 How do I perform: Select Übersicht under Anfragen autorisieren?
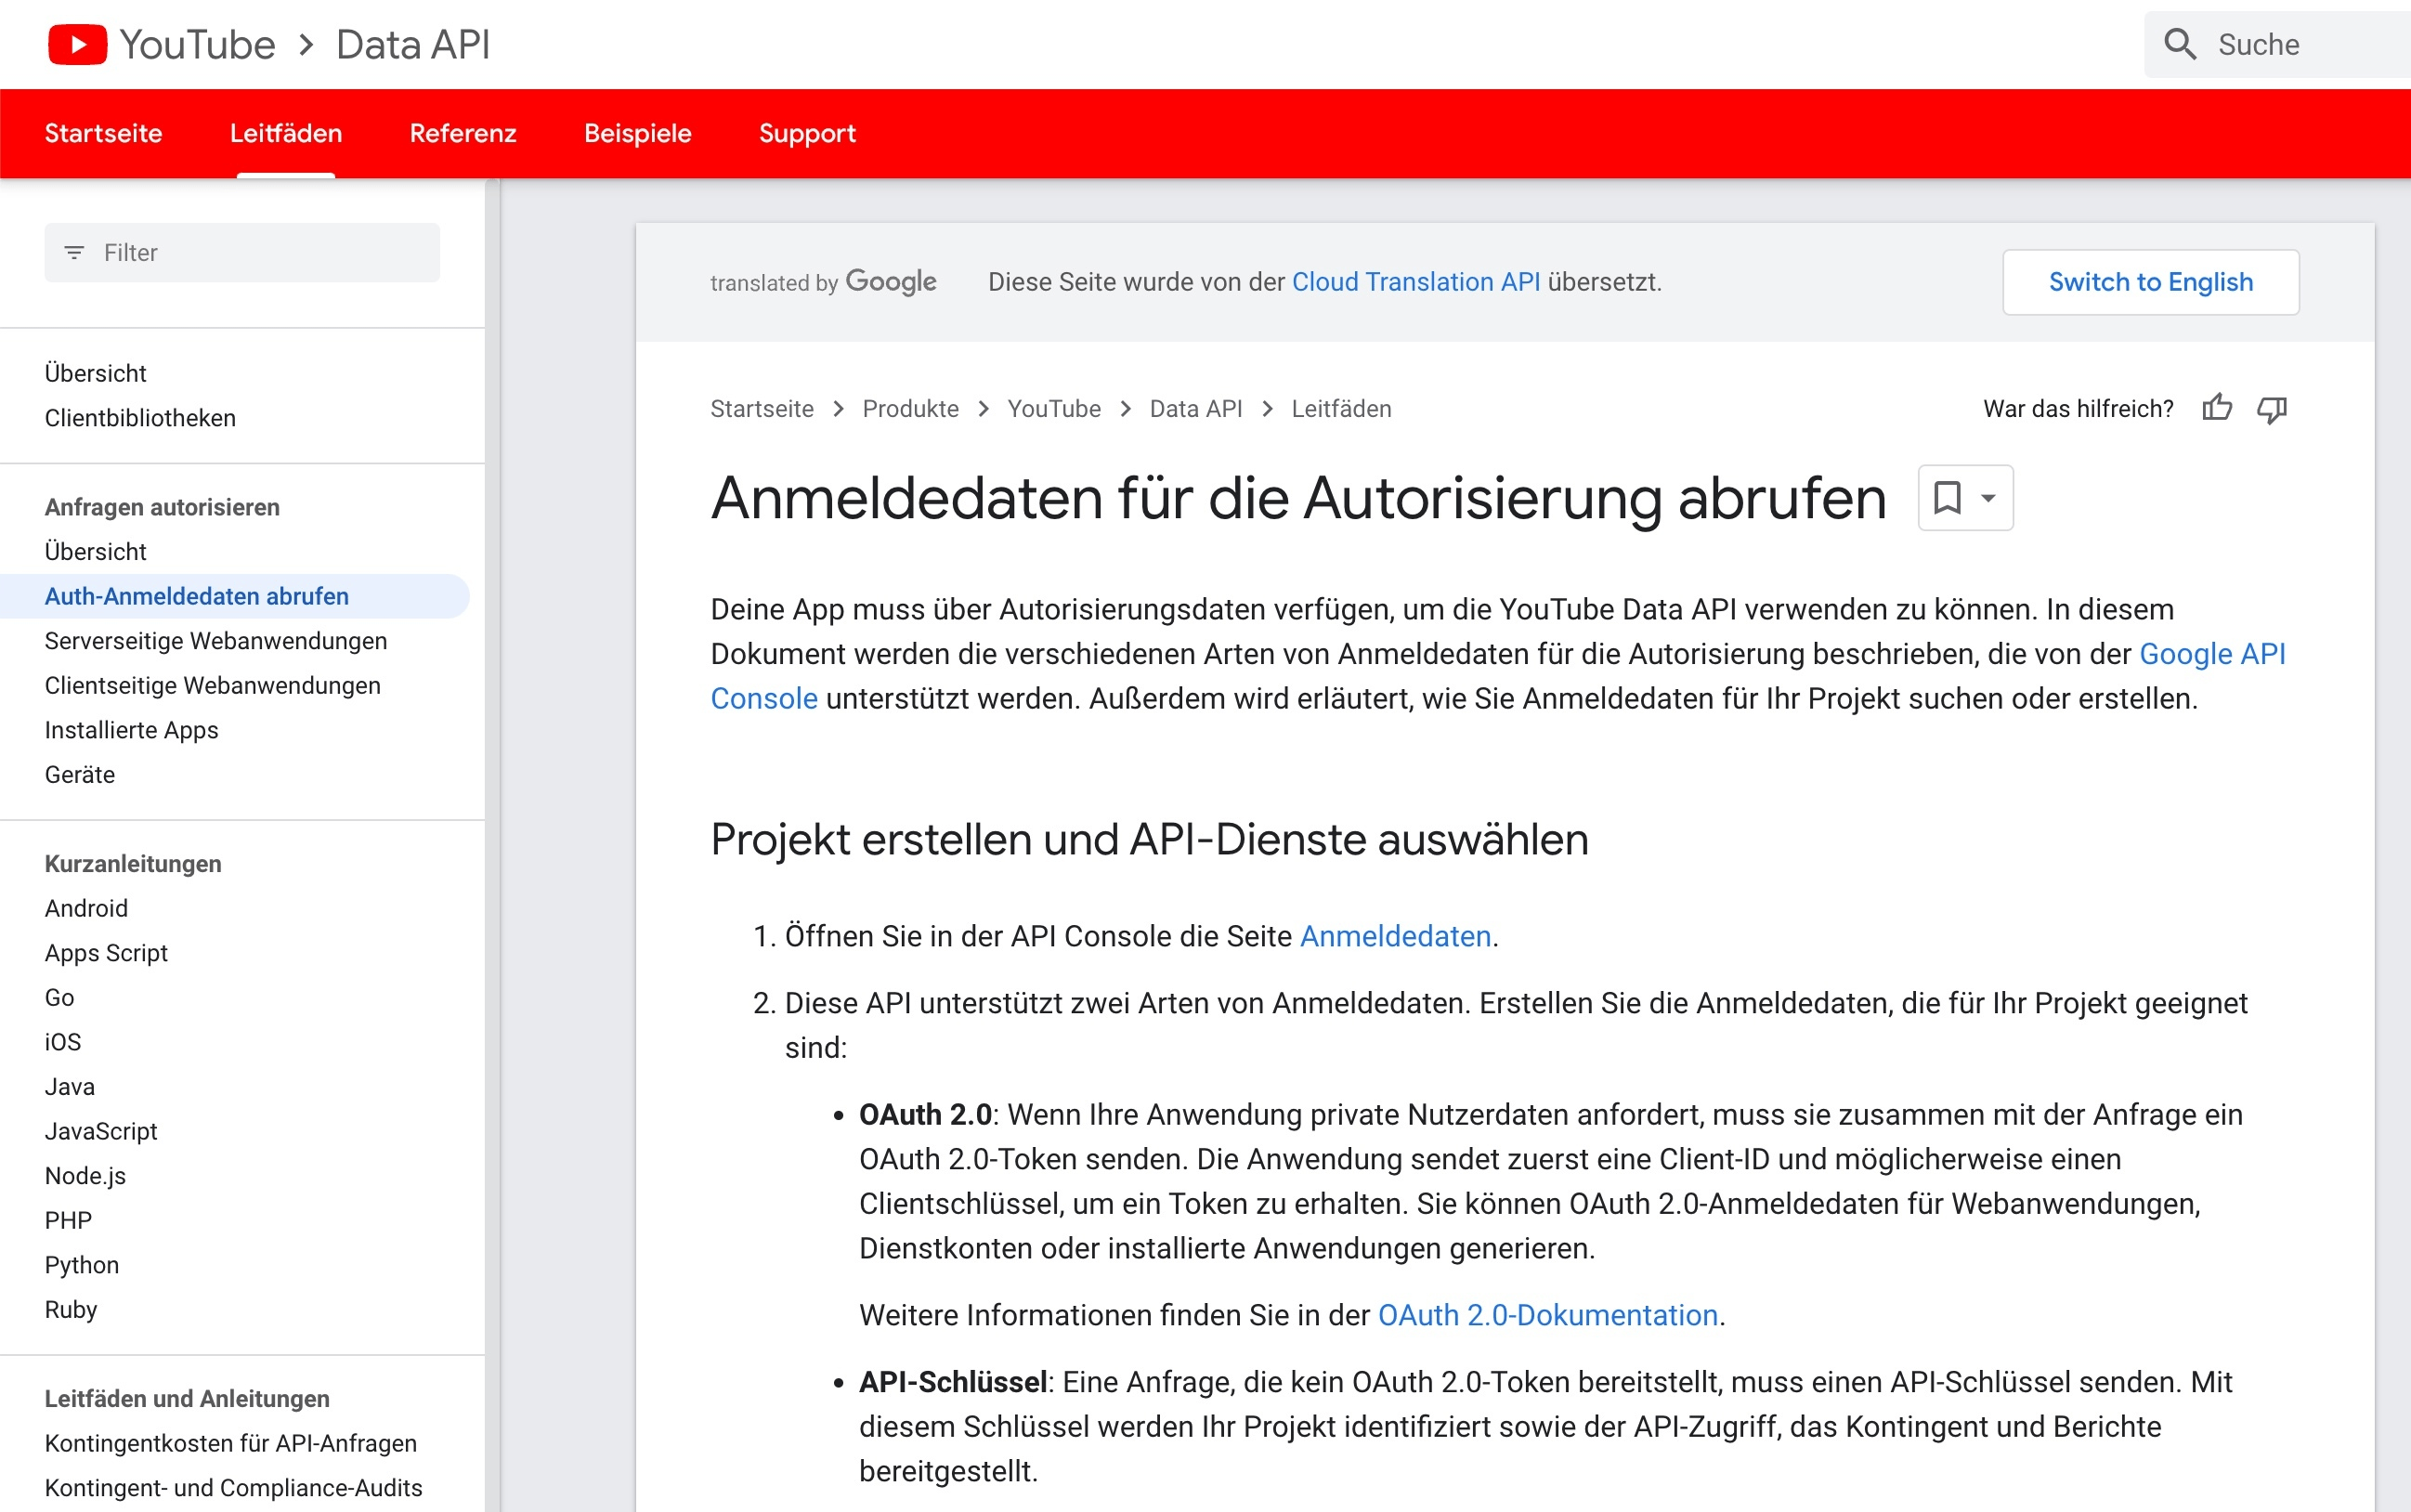95,551
